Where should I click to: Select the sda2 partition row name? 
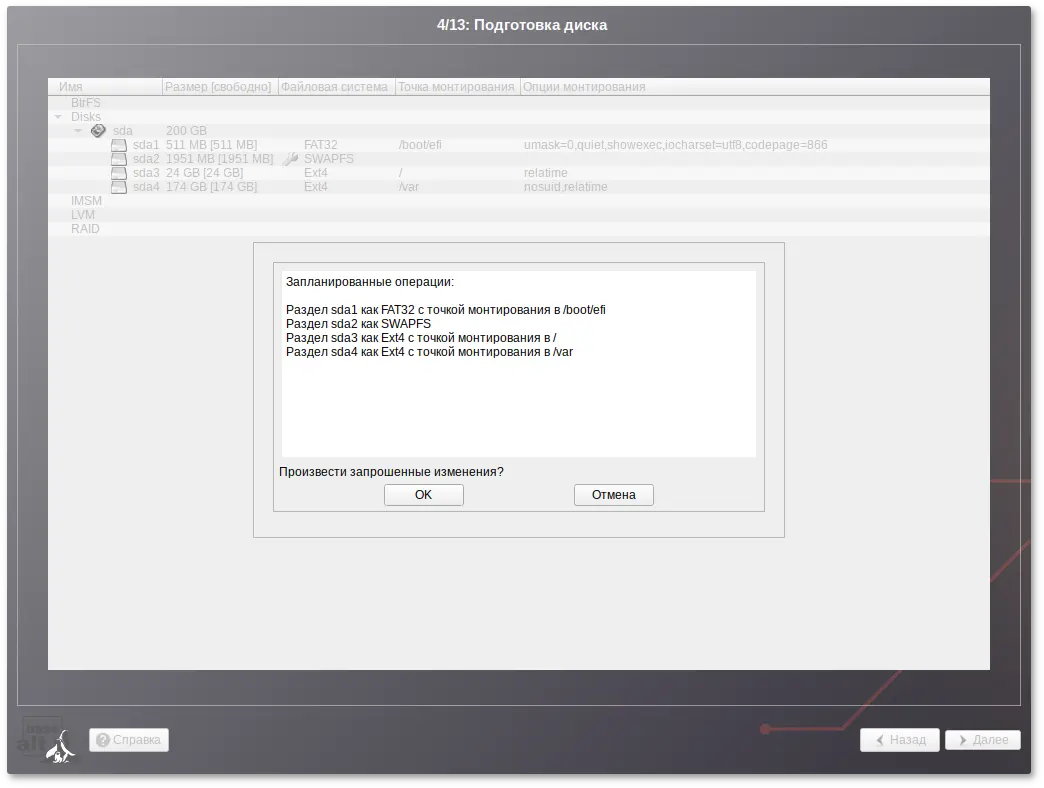146,158
